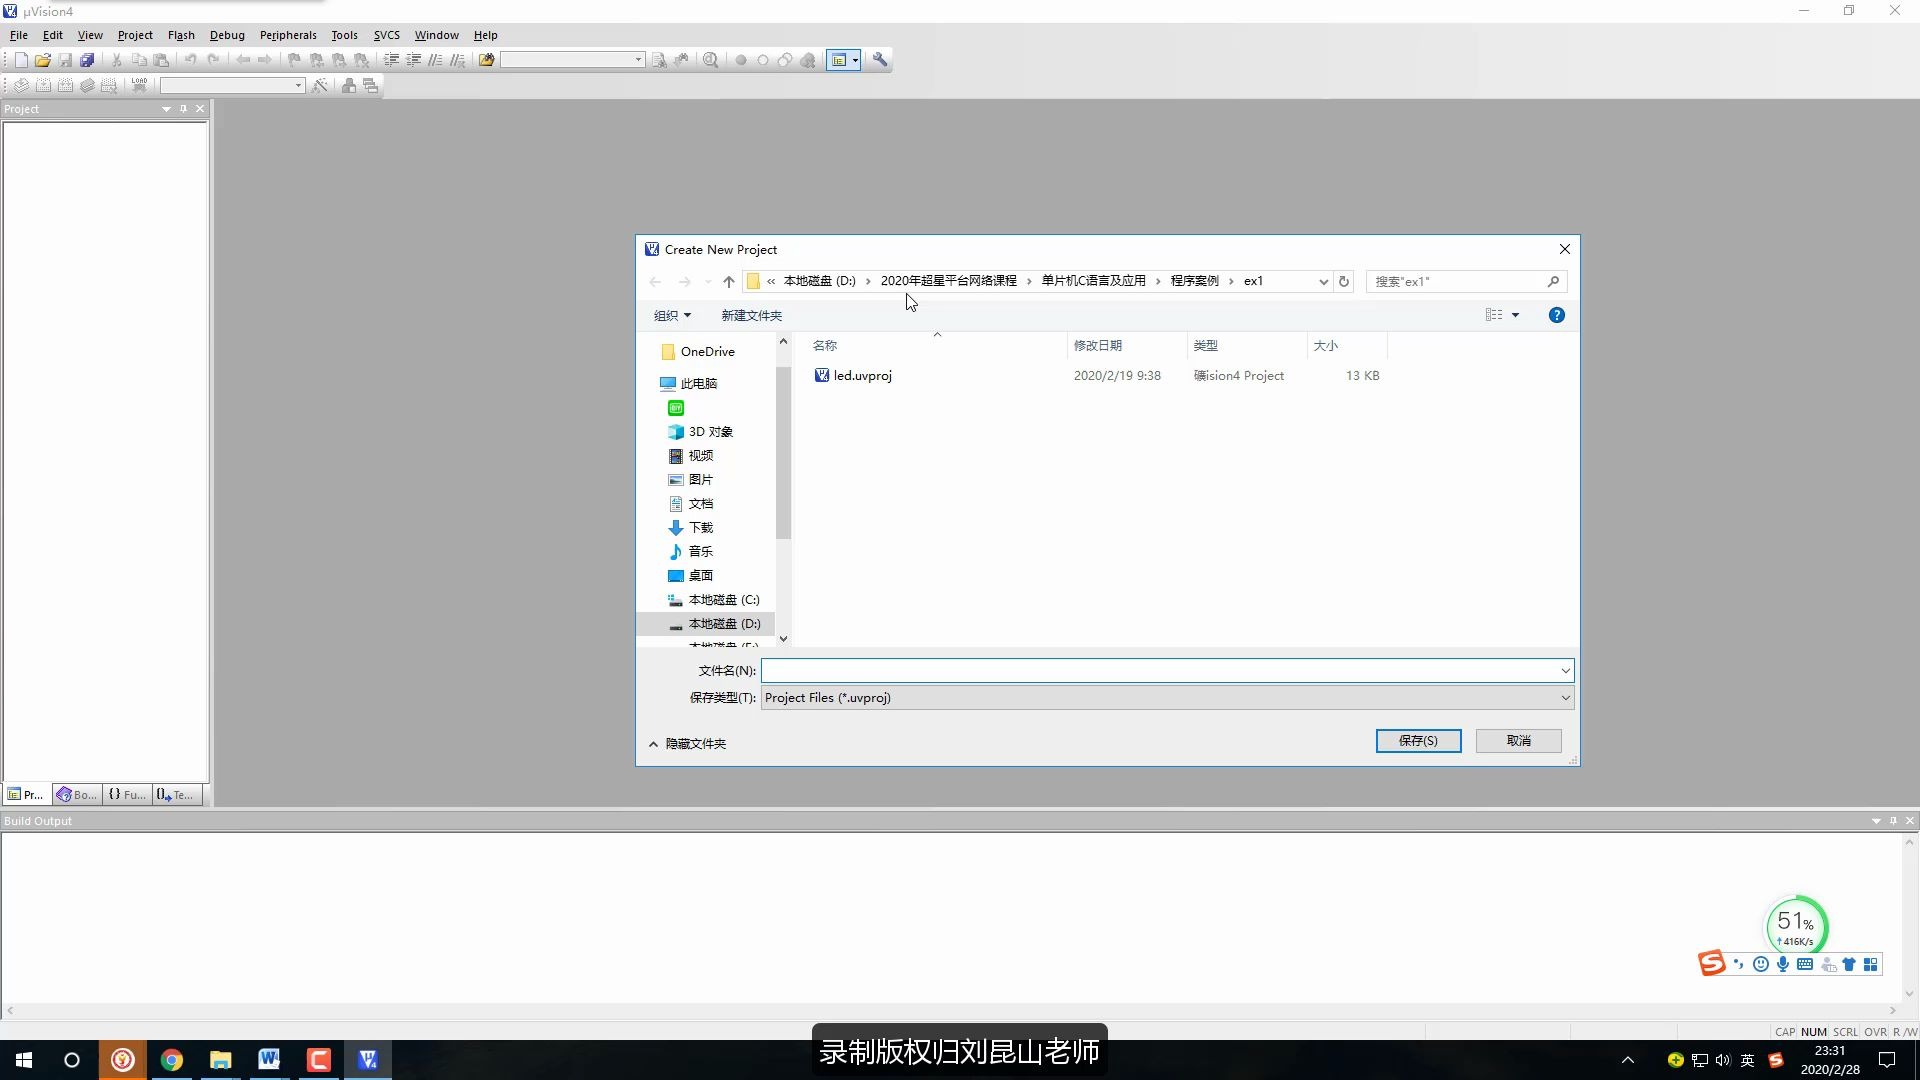This screenshot has width=1920, height=1080.
Task: Open the view options dropdown arrow
Action: [1515, 315]
